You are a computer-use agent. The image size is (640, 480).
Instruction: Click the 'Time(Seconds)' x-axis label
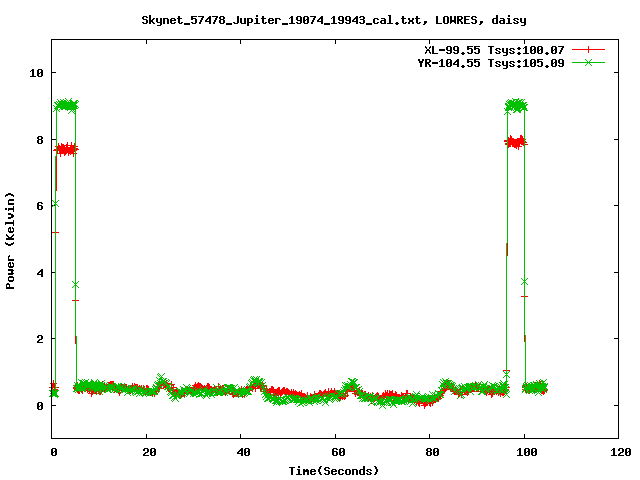(334, 471)
